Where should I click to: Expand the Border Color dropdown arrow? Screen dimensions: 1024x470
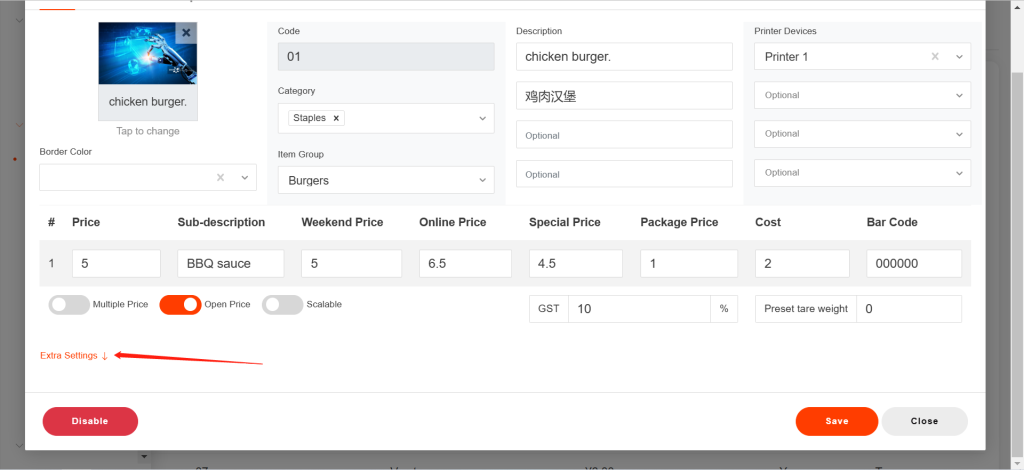click(x=244, y=178)
